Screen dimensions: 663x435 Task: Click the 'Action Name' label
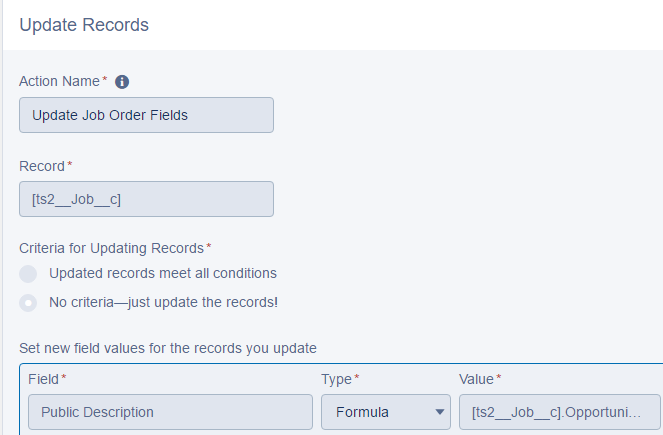(59, 81)
